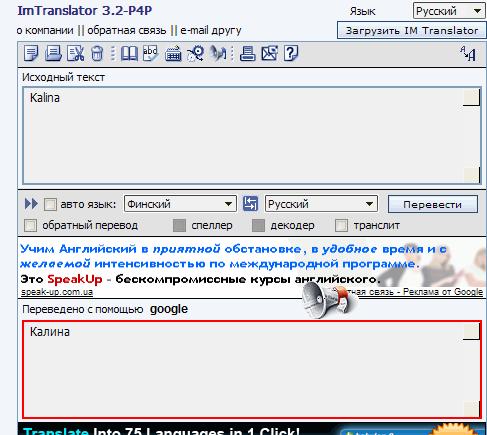487x435 pixels.
Task: Open the target language Русский dropdown
Action: [321, 204]
